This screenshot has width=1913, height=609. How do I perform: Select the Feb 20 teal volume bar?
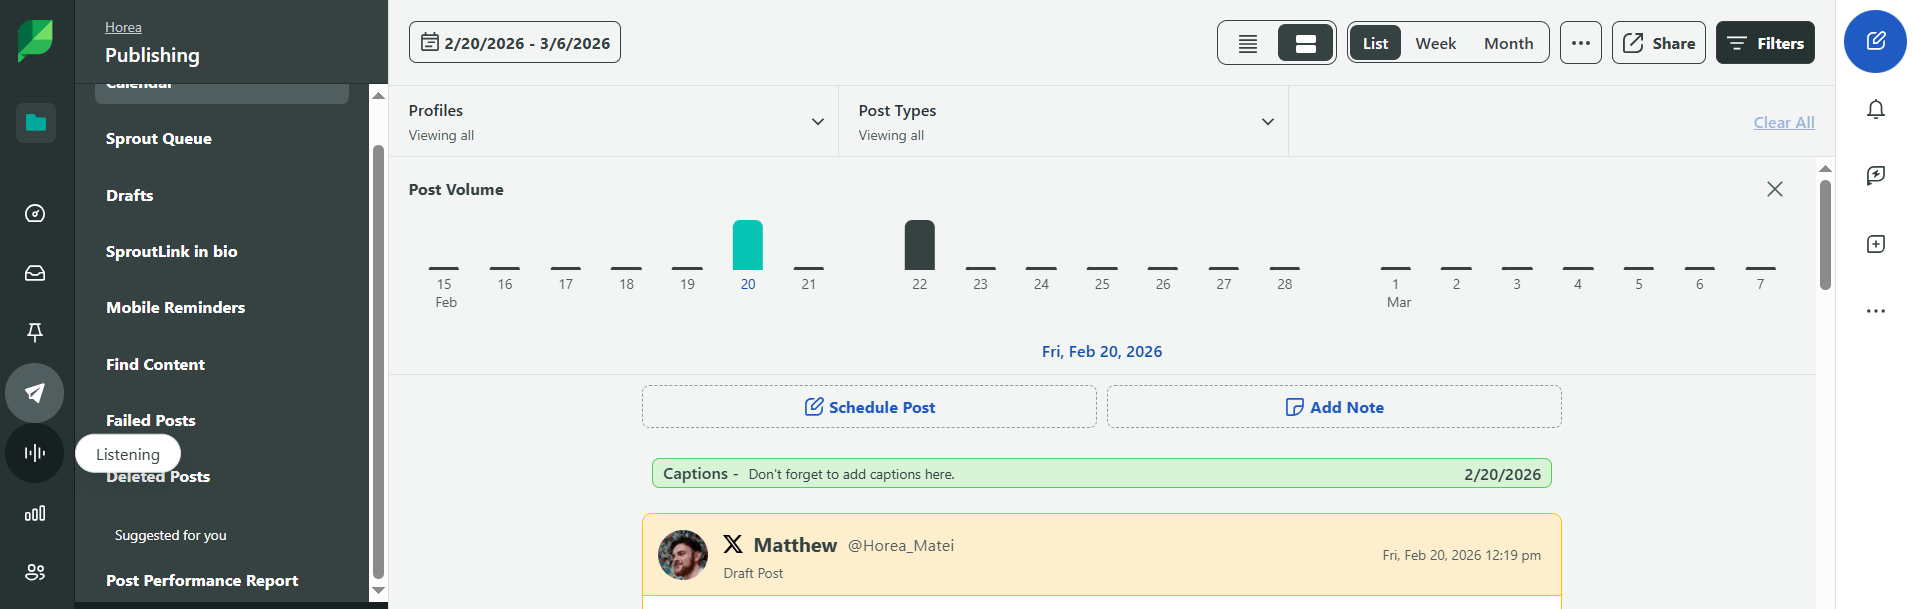(x=748, y=245)
